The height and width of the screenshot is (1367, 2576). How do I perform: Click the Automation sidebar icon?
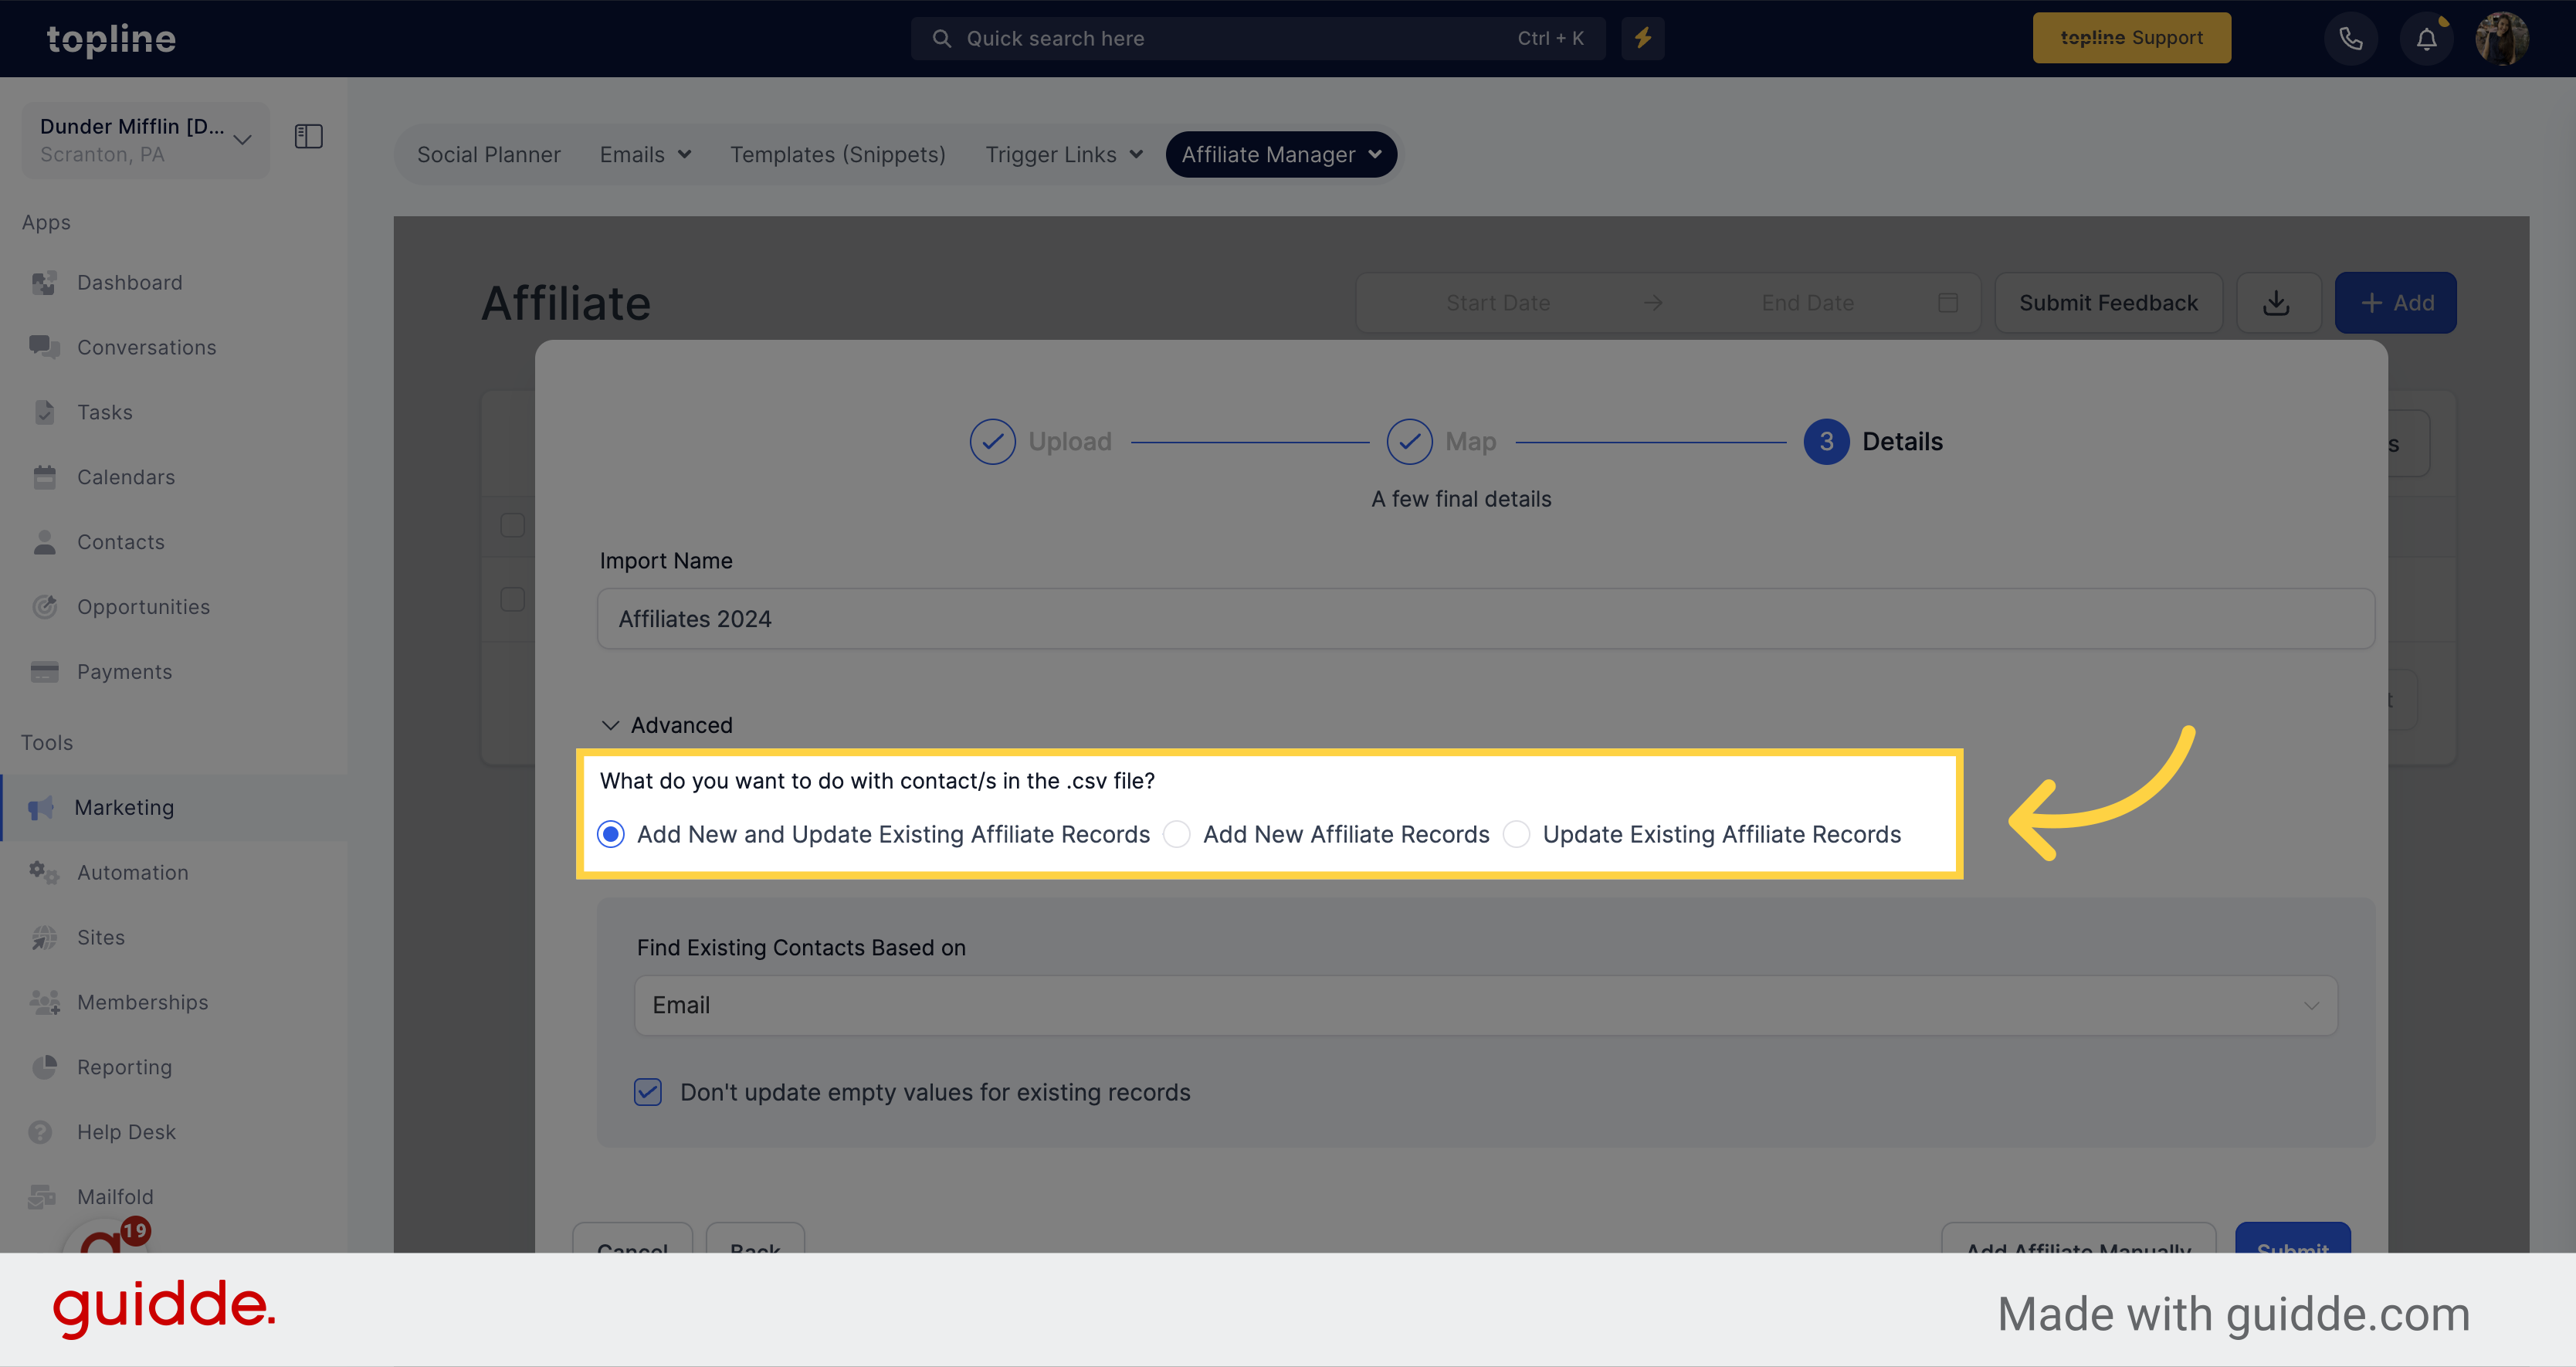click(x=46, y=871)
